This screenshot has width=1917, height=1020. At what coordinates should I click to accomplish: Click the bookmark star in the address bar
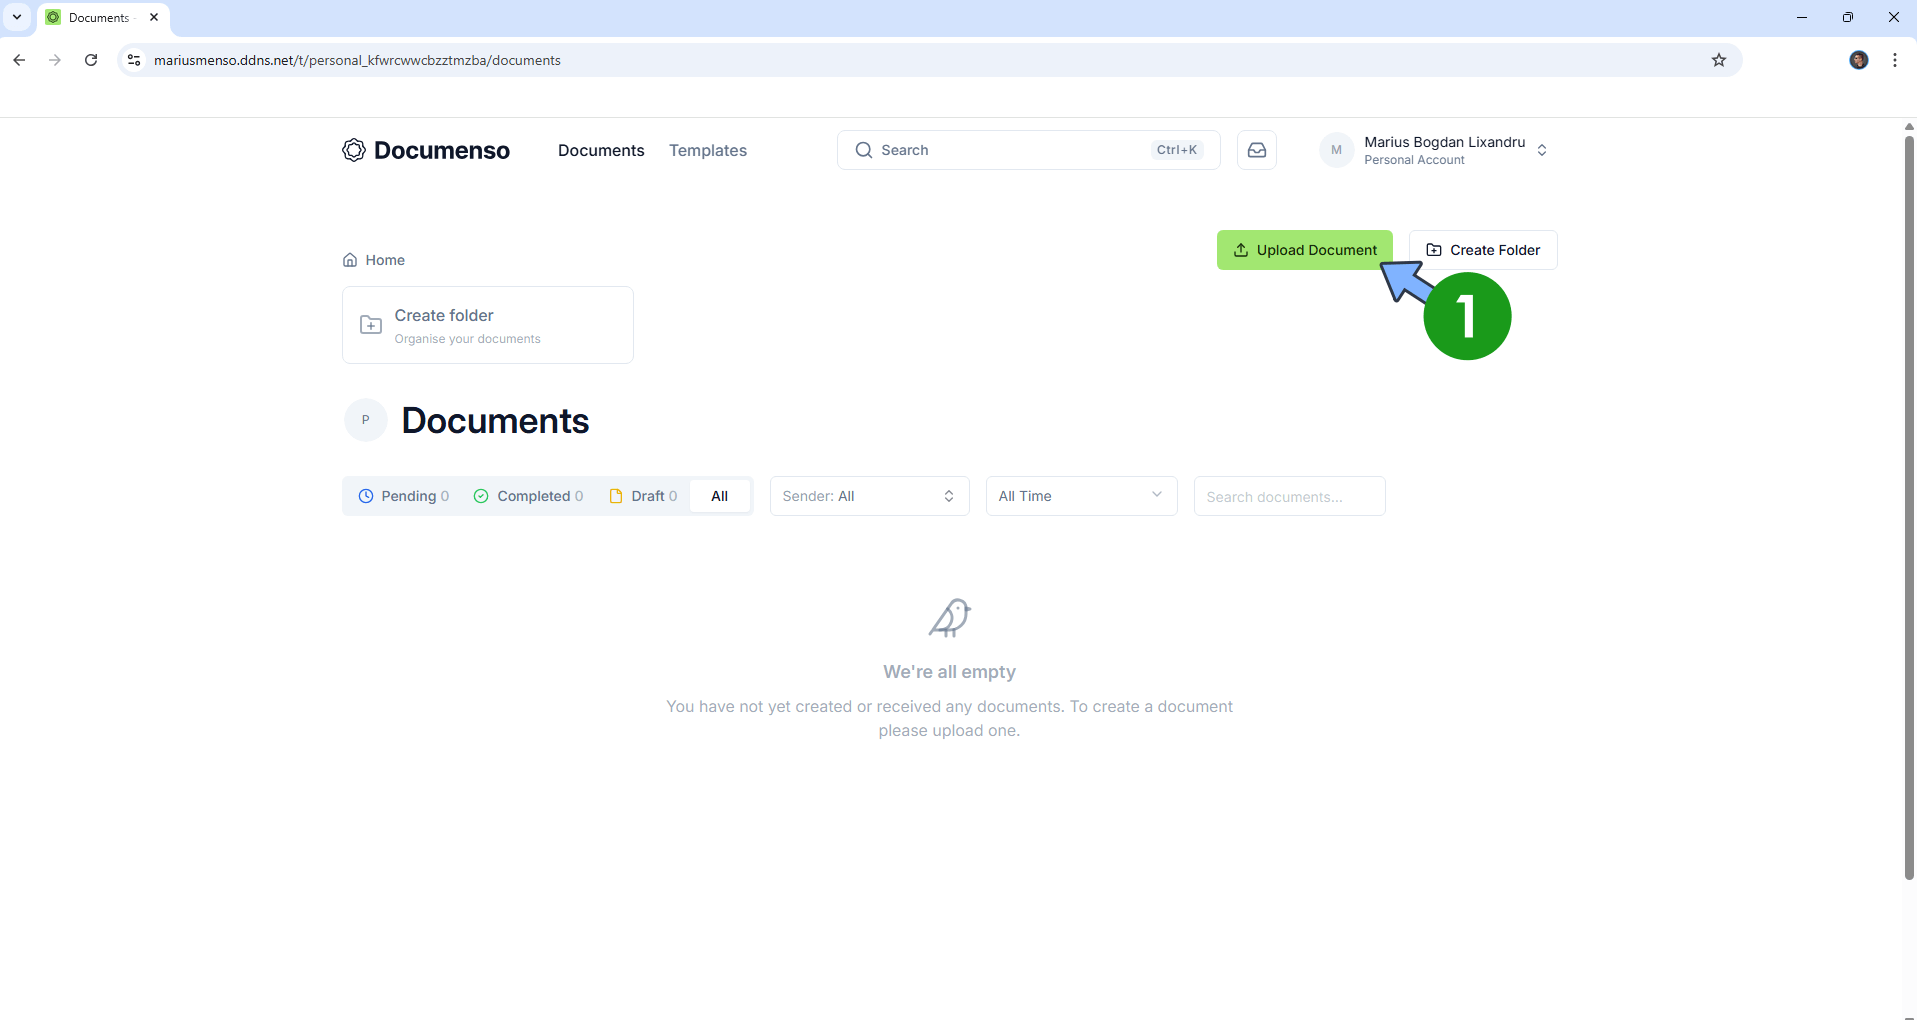click(x=1719, y=60)
